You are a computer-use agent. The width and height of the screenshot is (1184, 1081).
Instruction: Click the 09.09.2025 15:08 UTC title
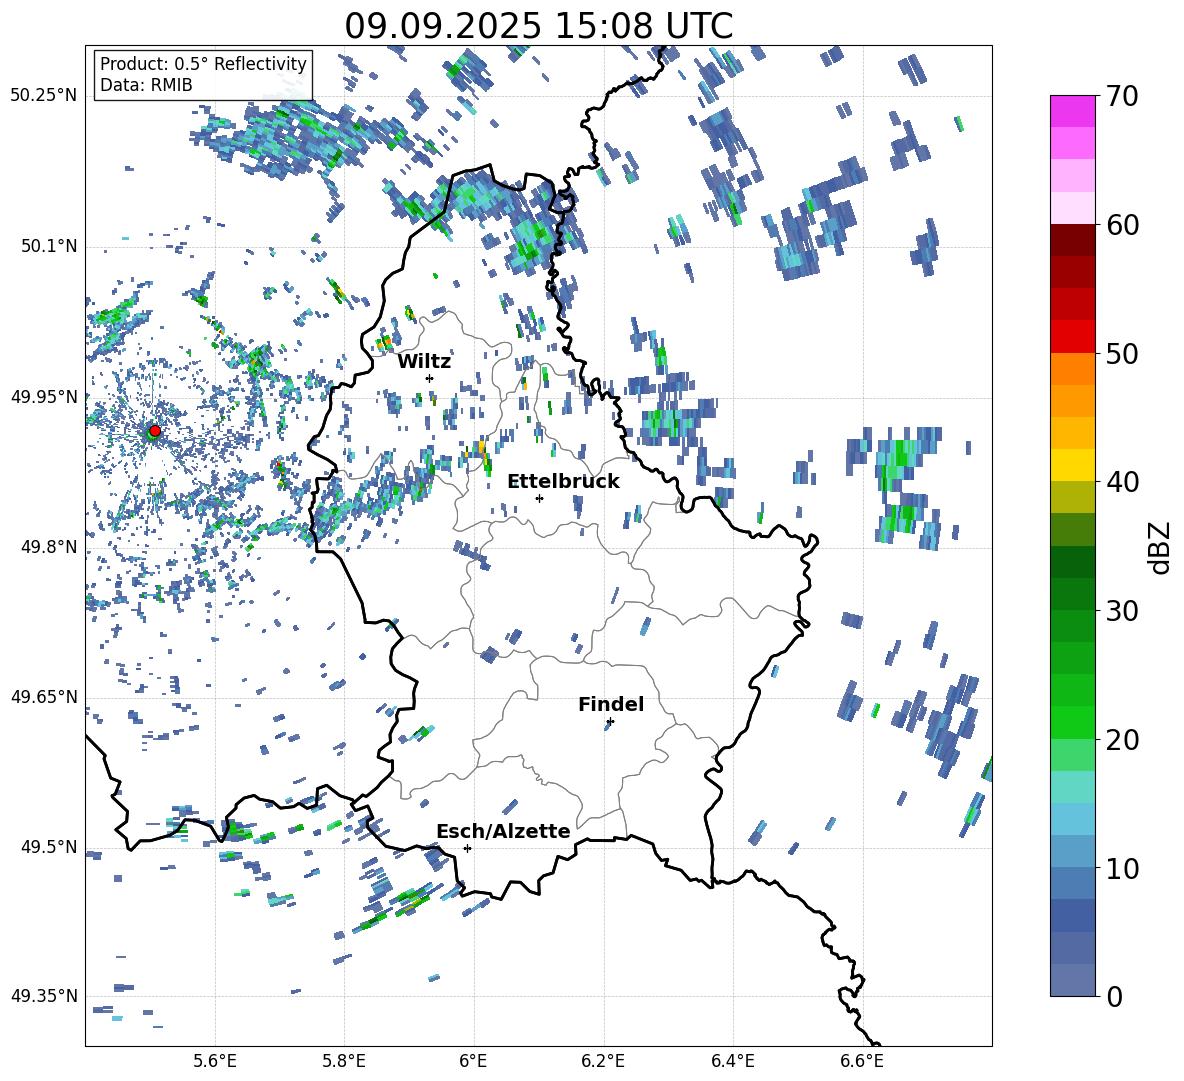point(539,26)
